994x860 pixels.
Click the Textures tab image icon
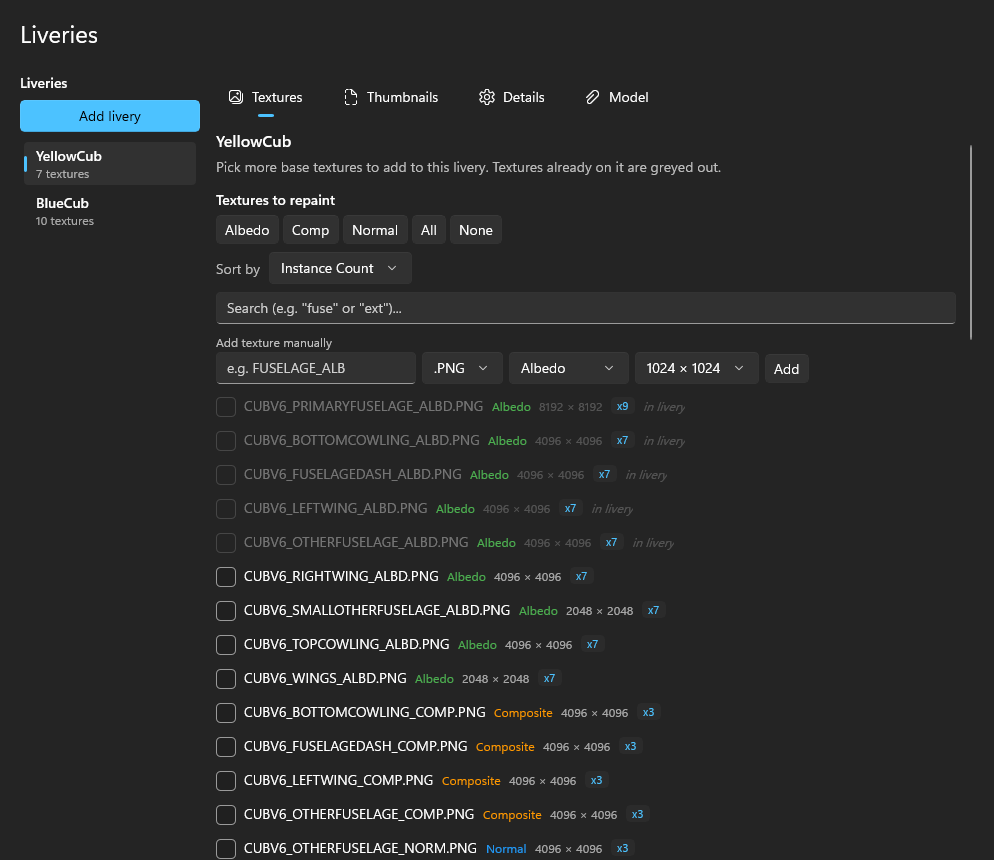point(236,97)
